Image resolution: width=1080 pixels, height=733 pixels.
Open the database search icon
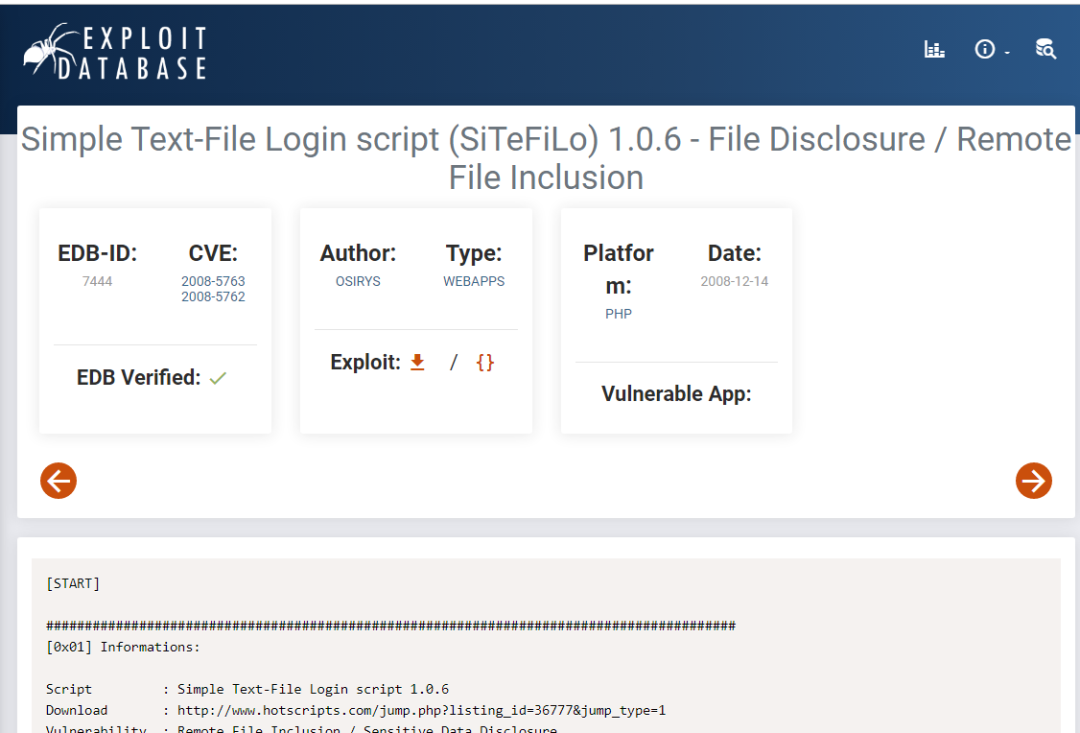[1046, 49]
